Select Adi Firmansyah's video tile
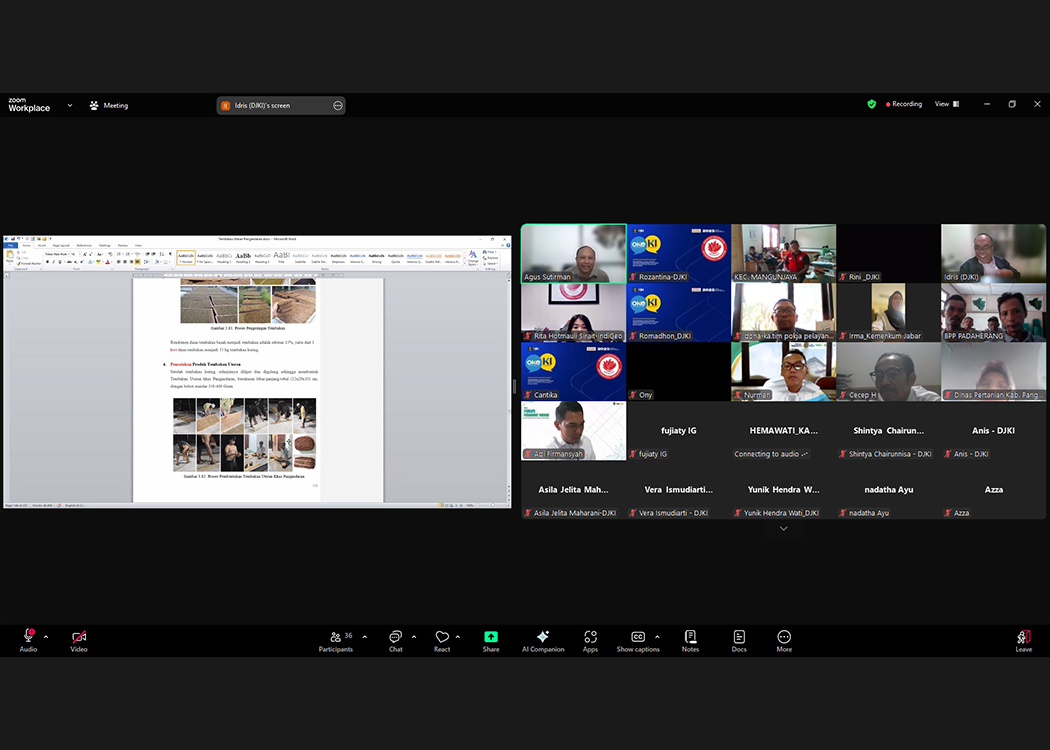The width and height of the screenshot is (1050, 750). (x=574, y=431)
